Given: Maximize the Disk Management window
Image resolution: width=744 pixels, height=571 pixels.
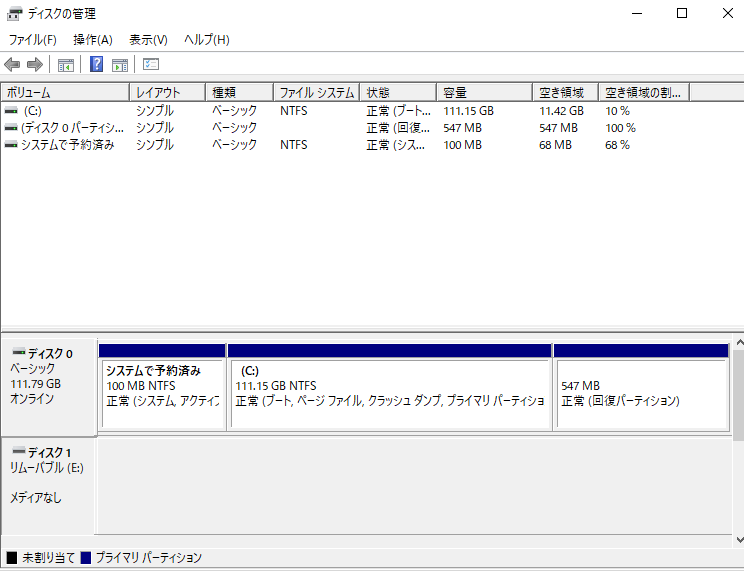Looking at the screenshot, I should pyautogui.click(x=682, y=13).
